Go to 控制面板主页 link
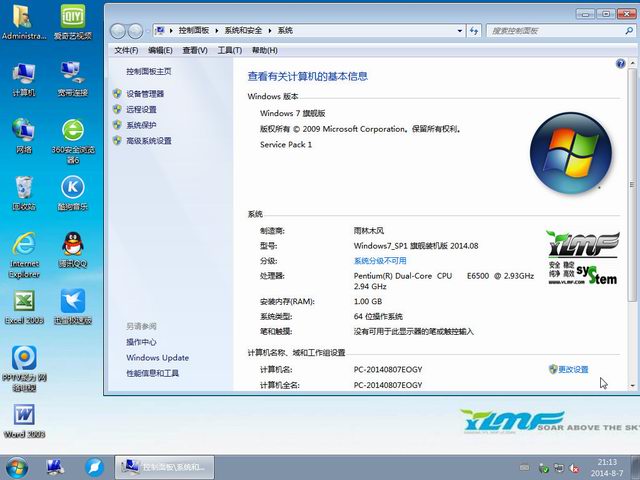Screen dimensions: 640x480 coord(149,71)
